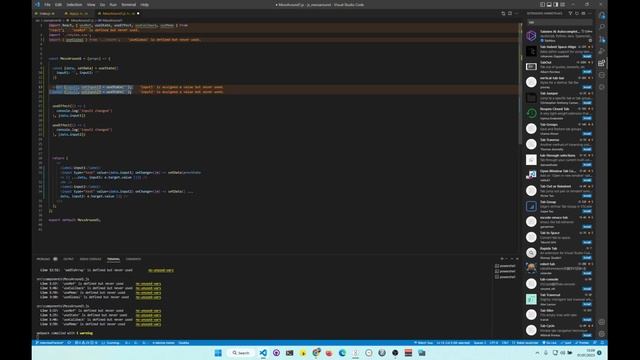Screen dimensions: 640x360
Task: Open the Manage gear in activity bar
Action: pyautogui.click(x=602, y=334)
